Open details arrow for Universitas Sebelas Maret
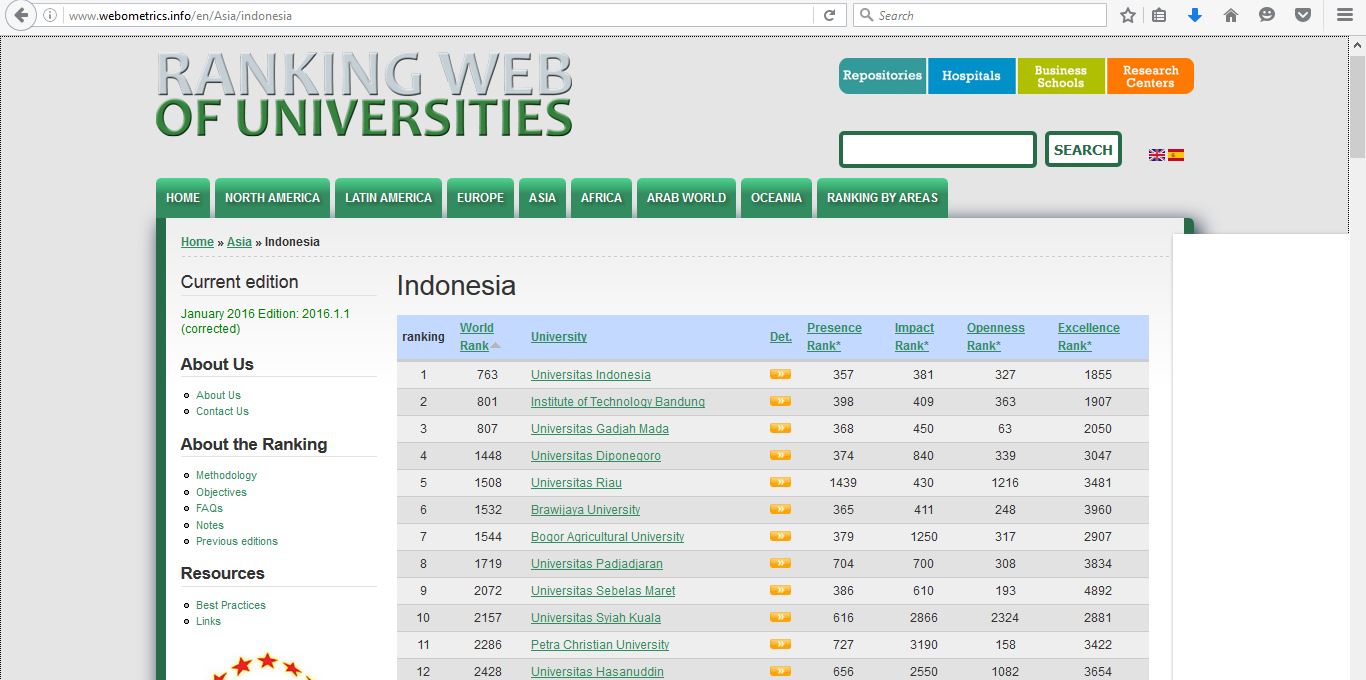This screenshot has height=680, width=1366. coord(780,590)
